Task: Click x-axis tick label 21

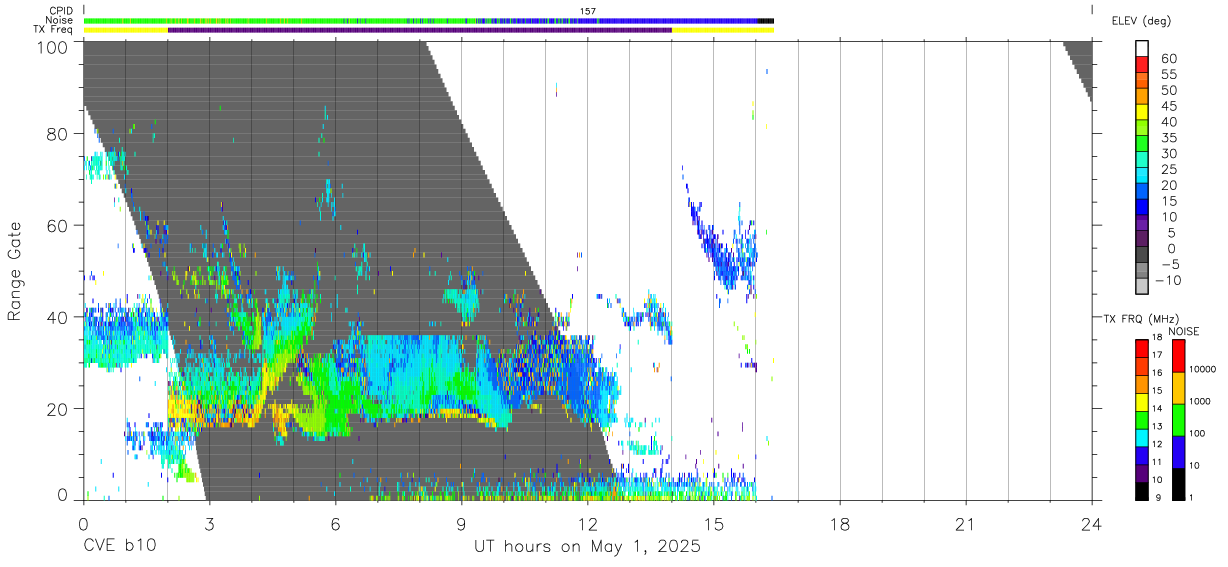Action: click(x=965, y=524)
